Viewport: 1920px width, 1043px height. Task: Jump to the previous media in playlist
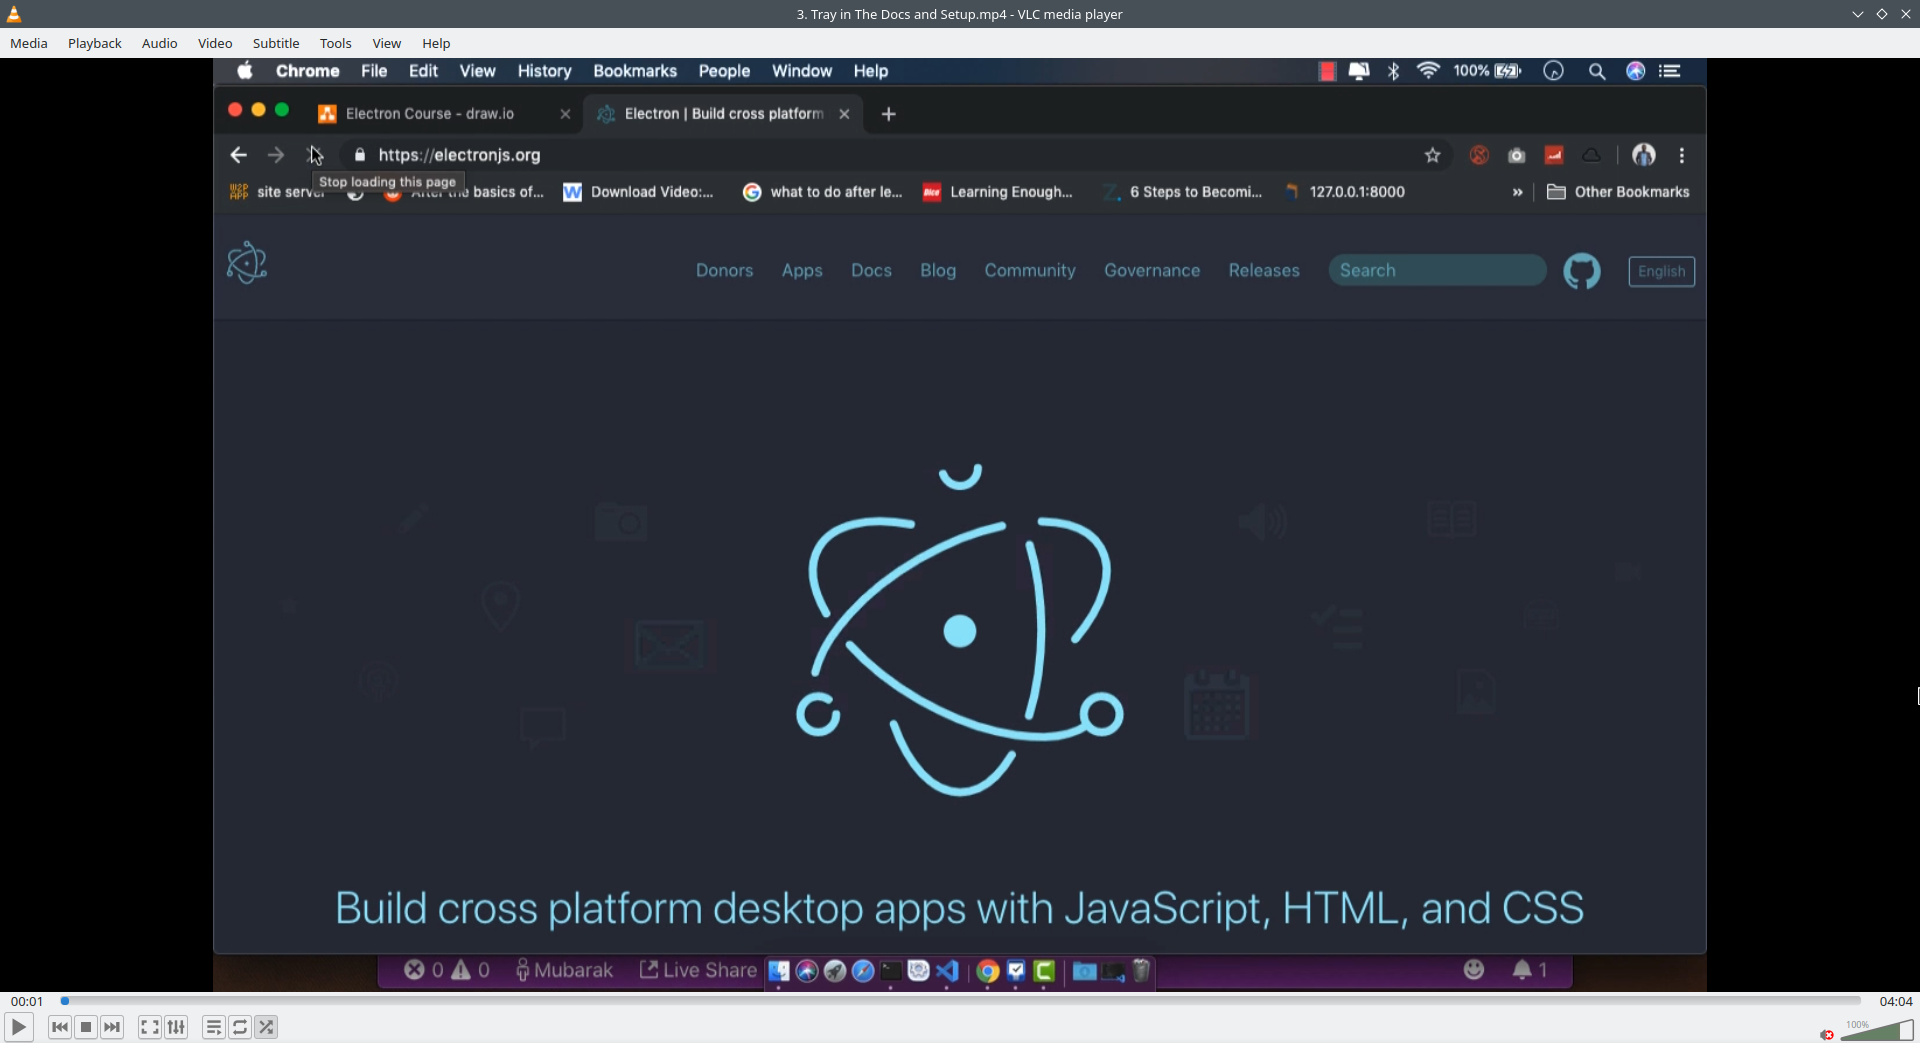point(60,1027)
